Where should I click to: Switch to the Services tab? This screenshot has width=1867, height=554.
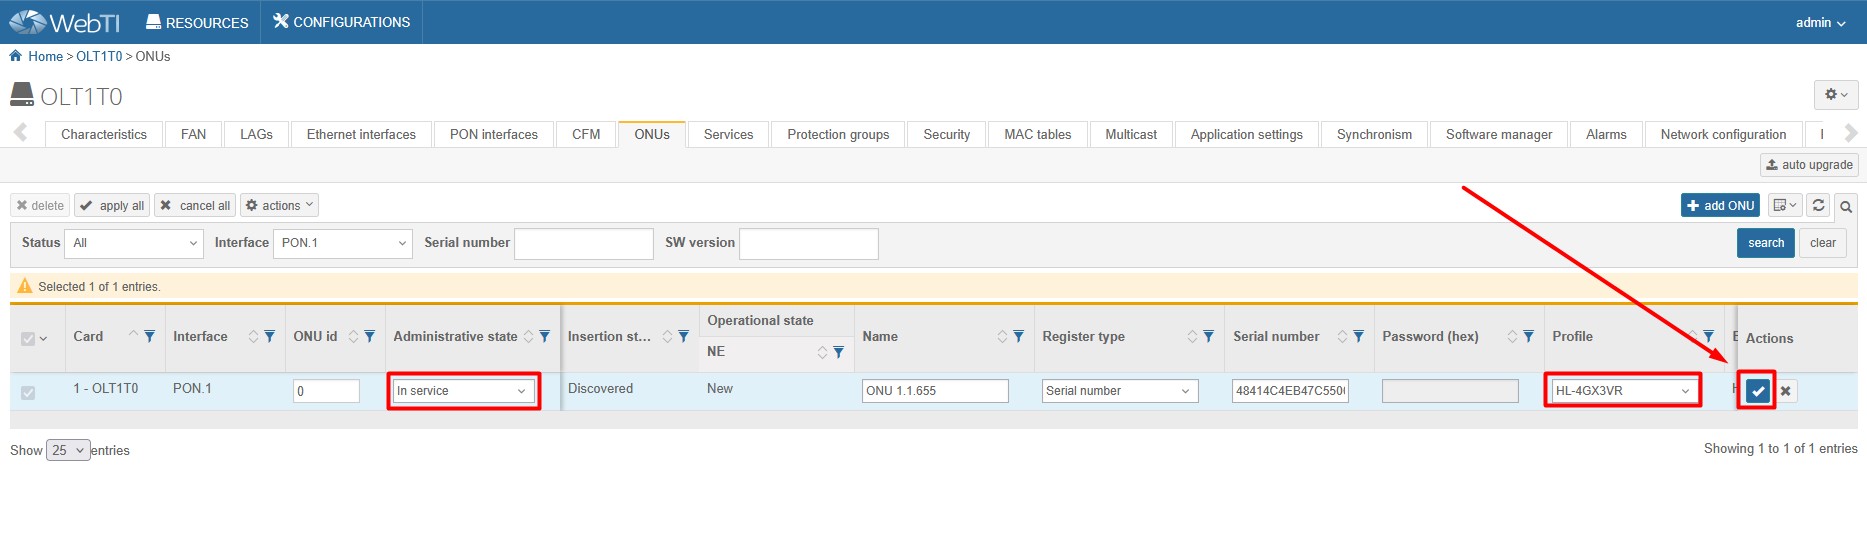pyautogui.click(x=728, y=134)
